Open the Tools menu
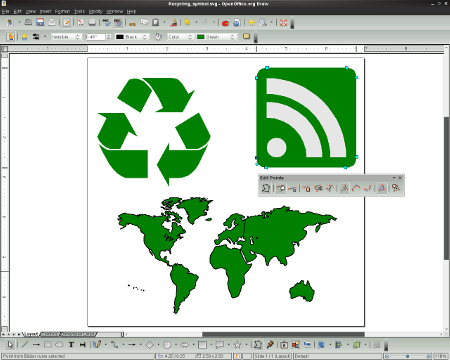Image resolution: width=450 pixels, height=360 pixels. coord(79,11)
